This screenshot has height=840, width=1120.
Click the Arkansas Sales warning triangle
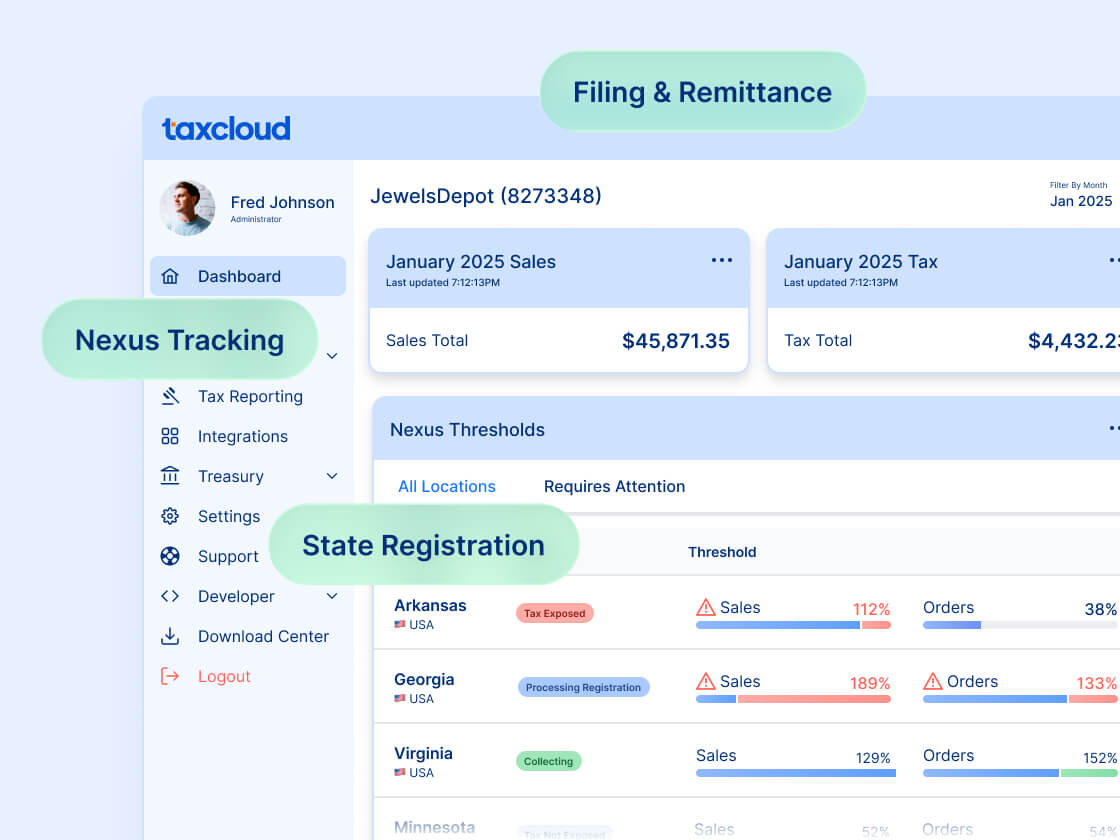[x=706, y=607]
